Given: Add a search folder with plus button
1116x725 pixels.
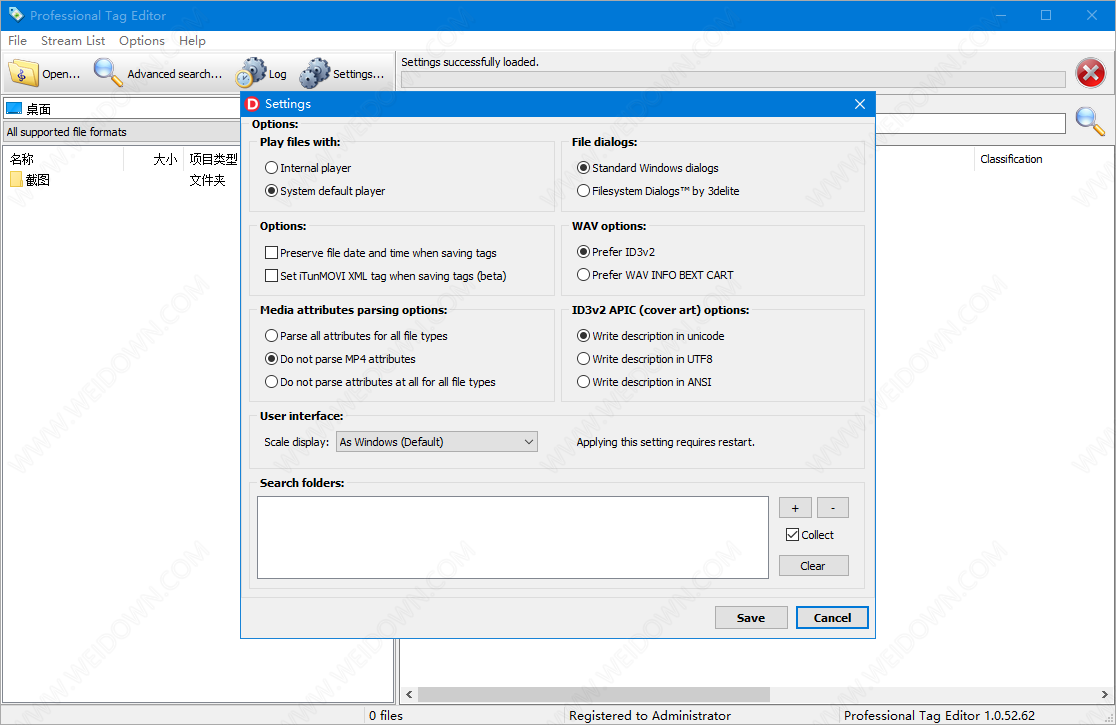Looking at the screenshot, I should [x=795, y=508].
